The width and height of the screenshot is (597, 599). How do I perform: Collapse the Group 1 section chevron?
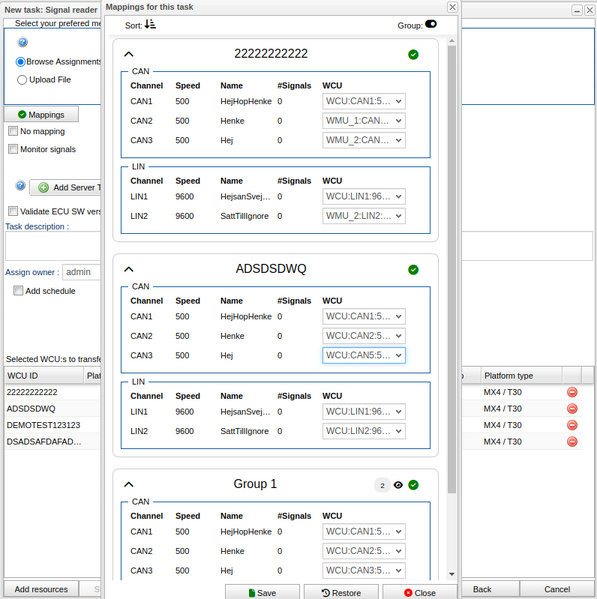(129, 485)
